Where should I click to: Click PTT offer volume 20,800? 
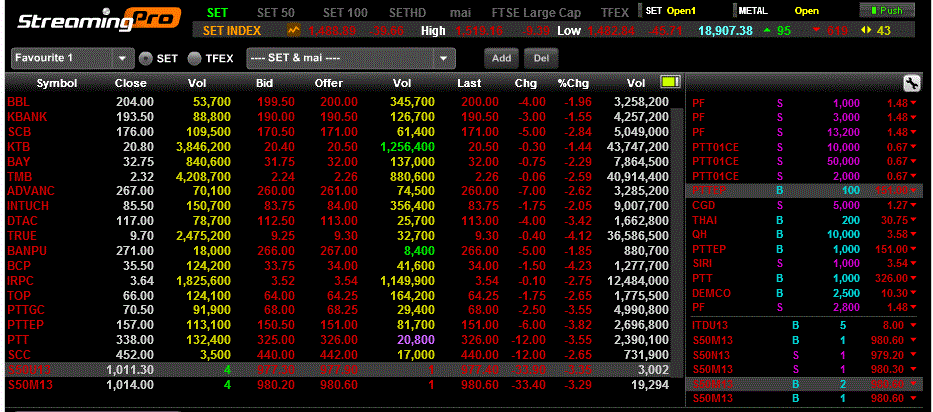click(x=414, y=340)
